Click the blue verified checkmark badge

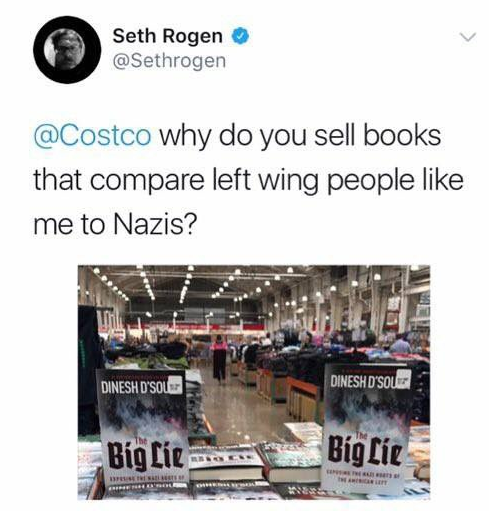pos(240,36)
